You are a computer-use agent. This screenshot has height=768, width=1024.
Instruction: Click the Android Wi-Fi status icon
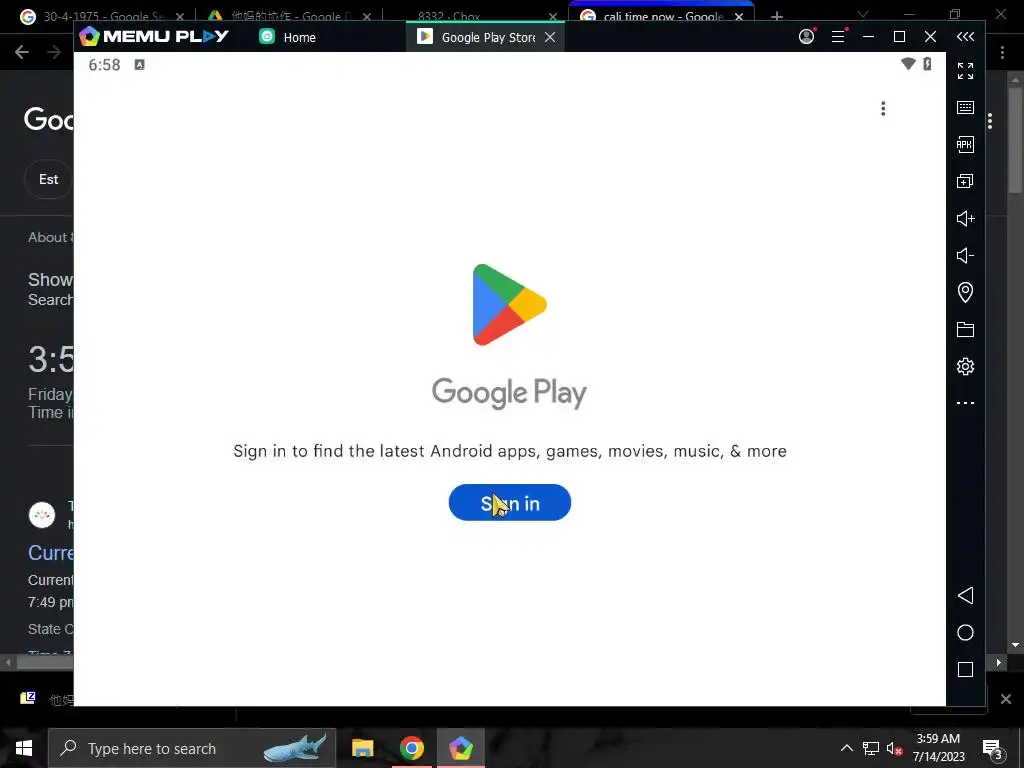(908, 63)
